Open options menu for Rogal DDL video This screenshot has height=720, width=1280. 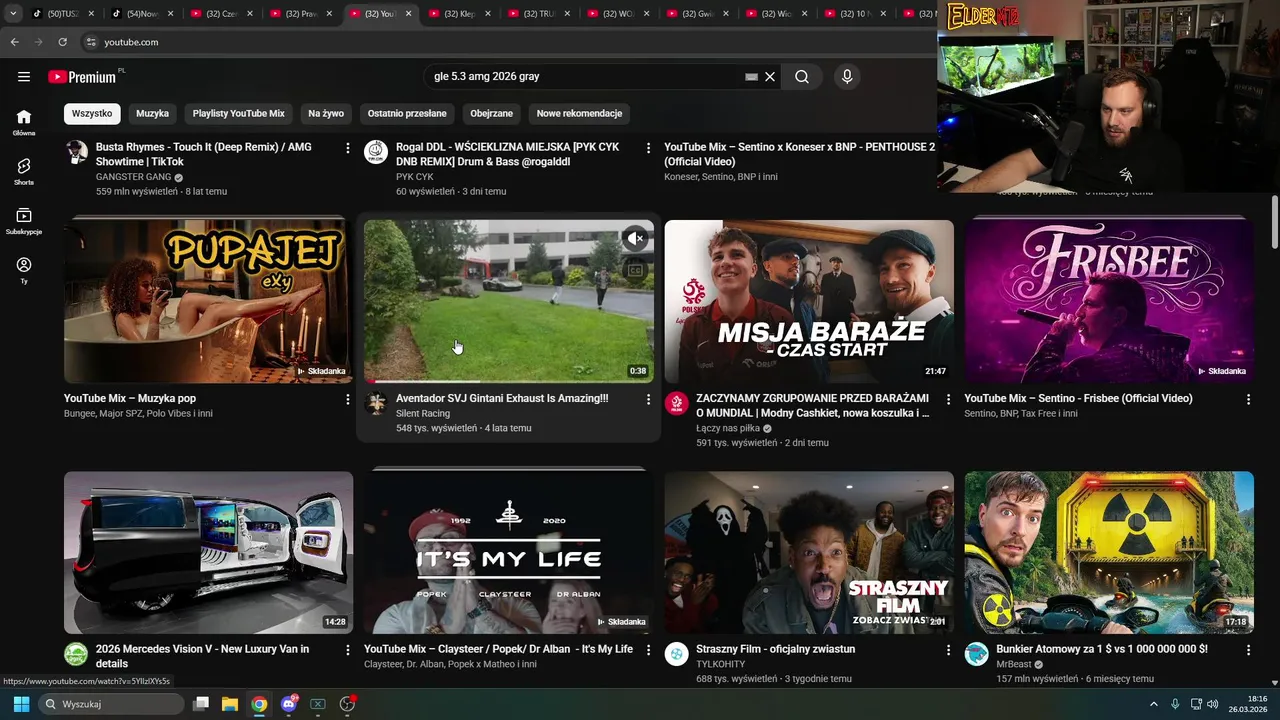click(x=648, y=148)
